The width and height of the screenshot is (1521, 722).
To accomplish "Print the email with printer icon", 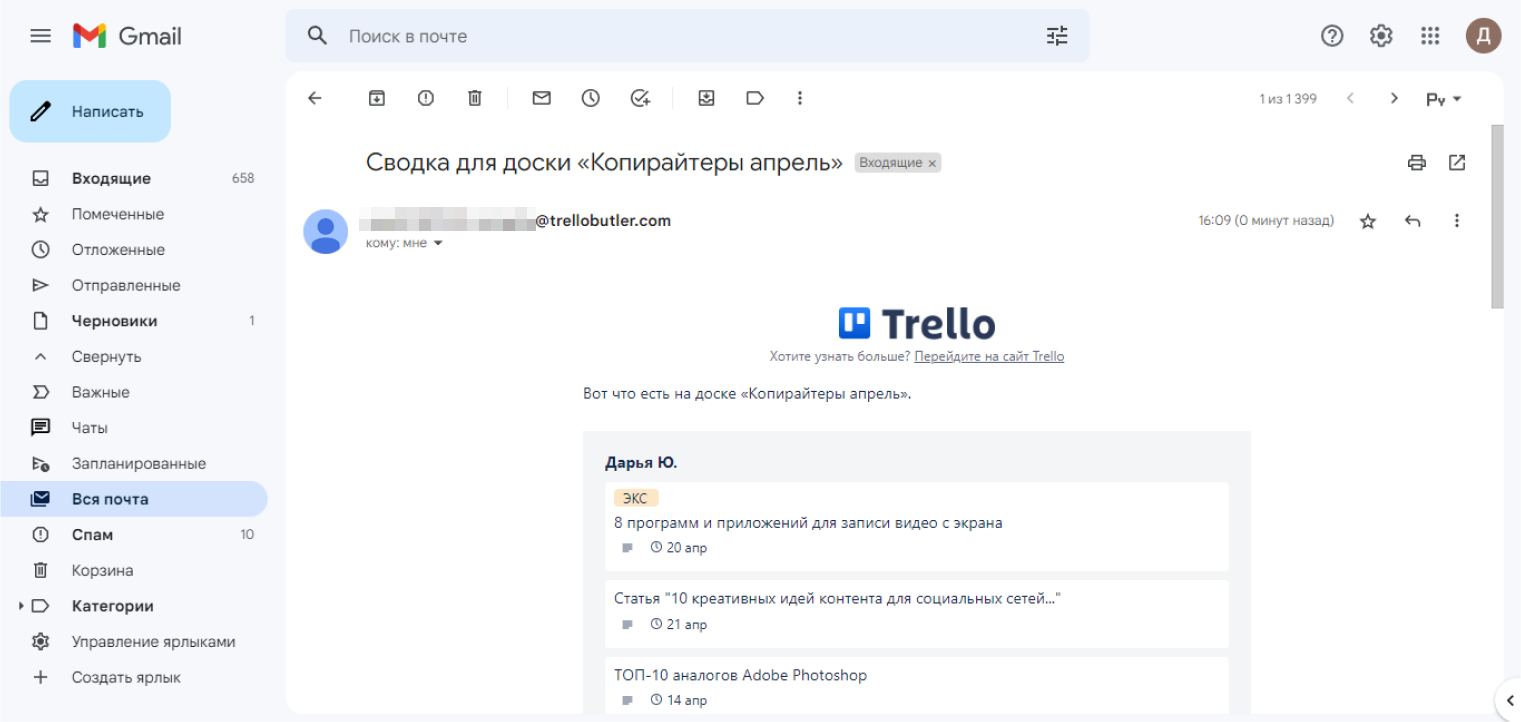I will pos(1416,163).
